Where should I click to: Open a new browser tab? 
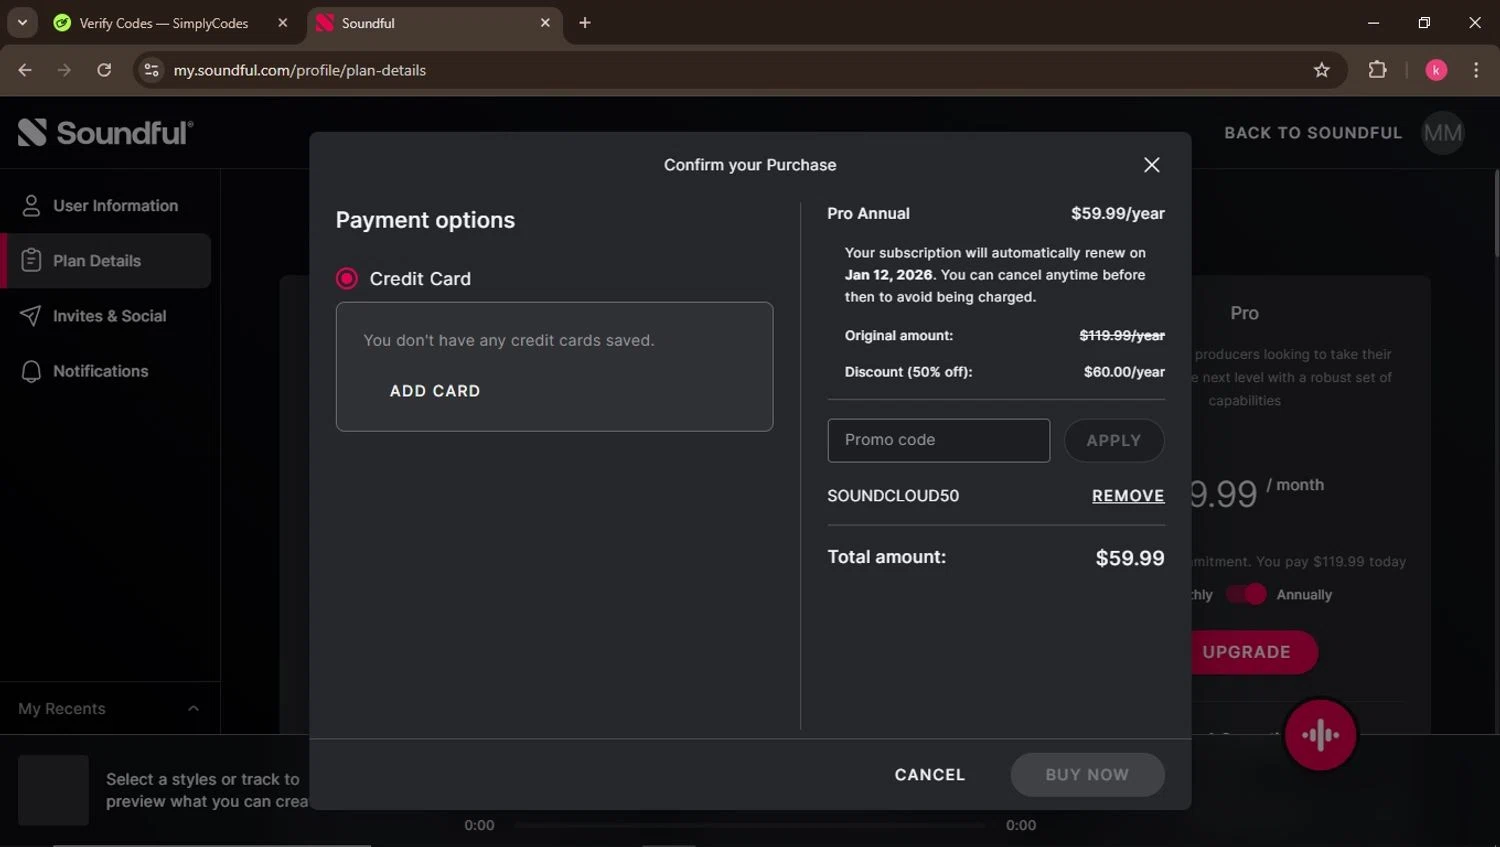click(x=585, y=23)
